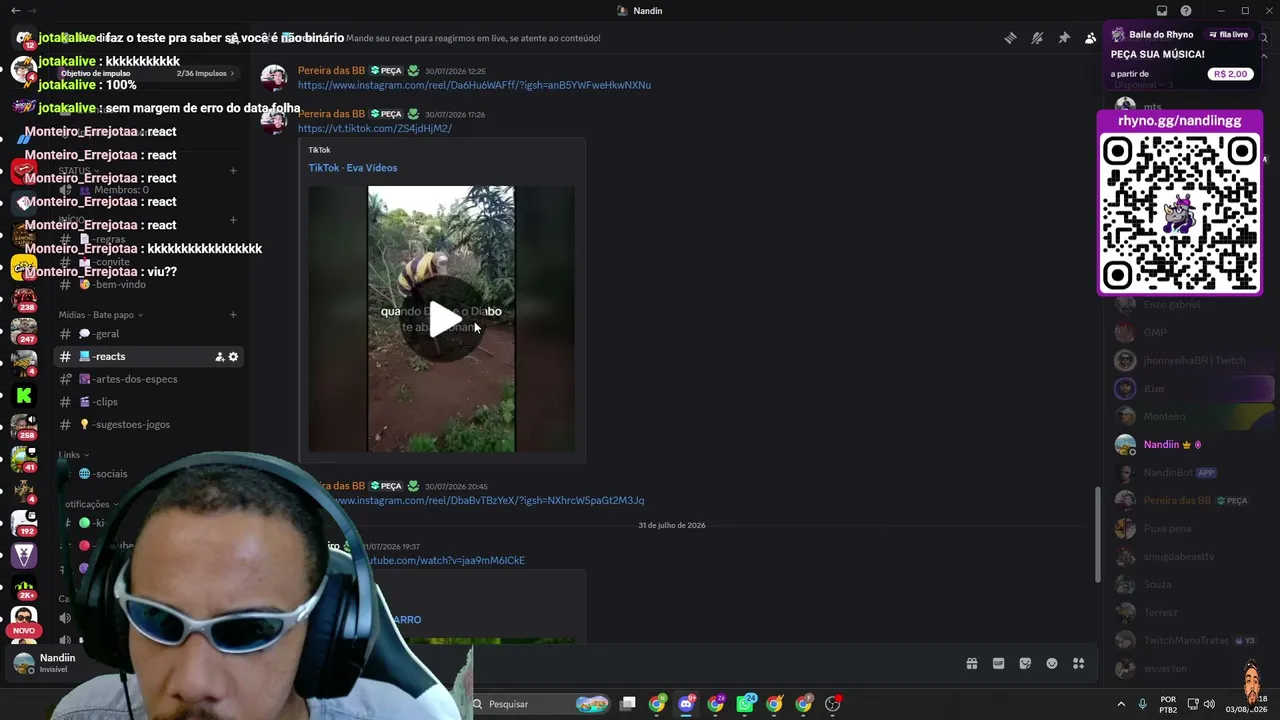Open server icon with 41 badge

coord(24,459)
